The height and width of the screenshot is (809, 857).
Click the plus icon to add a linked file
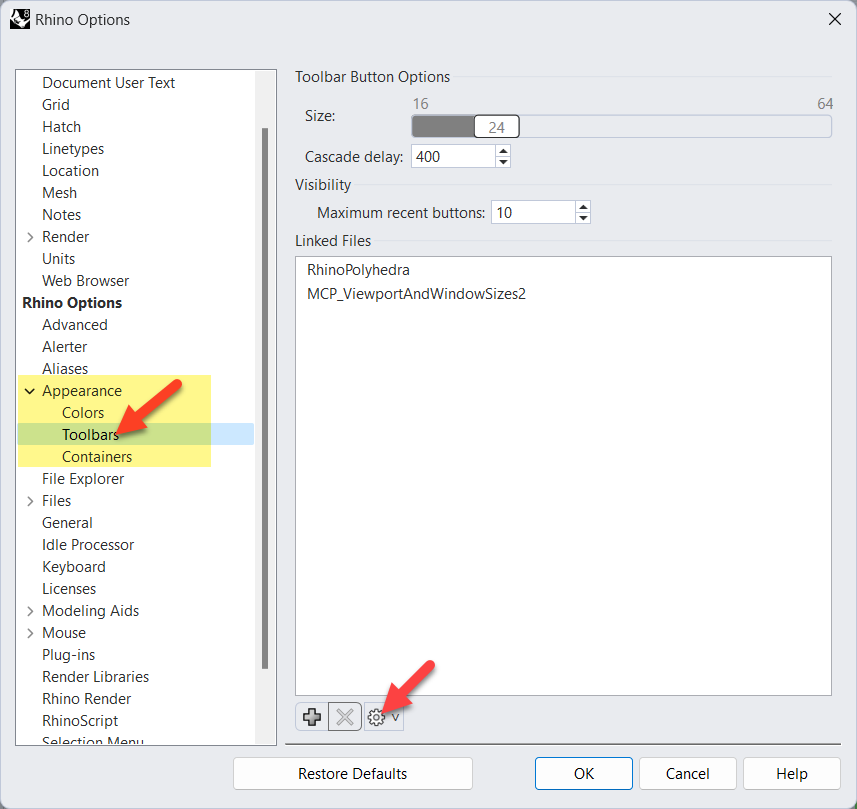tap(312, 717)
